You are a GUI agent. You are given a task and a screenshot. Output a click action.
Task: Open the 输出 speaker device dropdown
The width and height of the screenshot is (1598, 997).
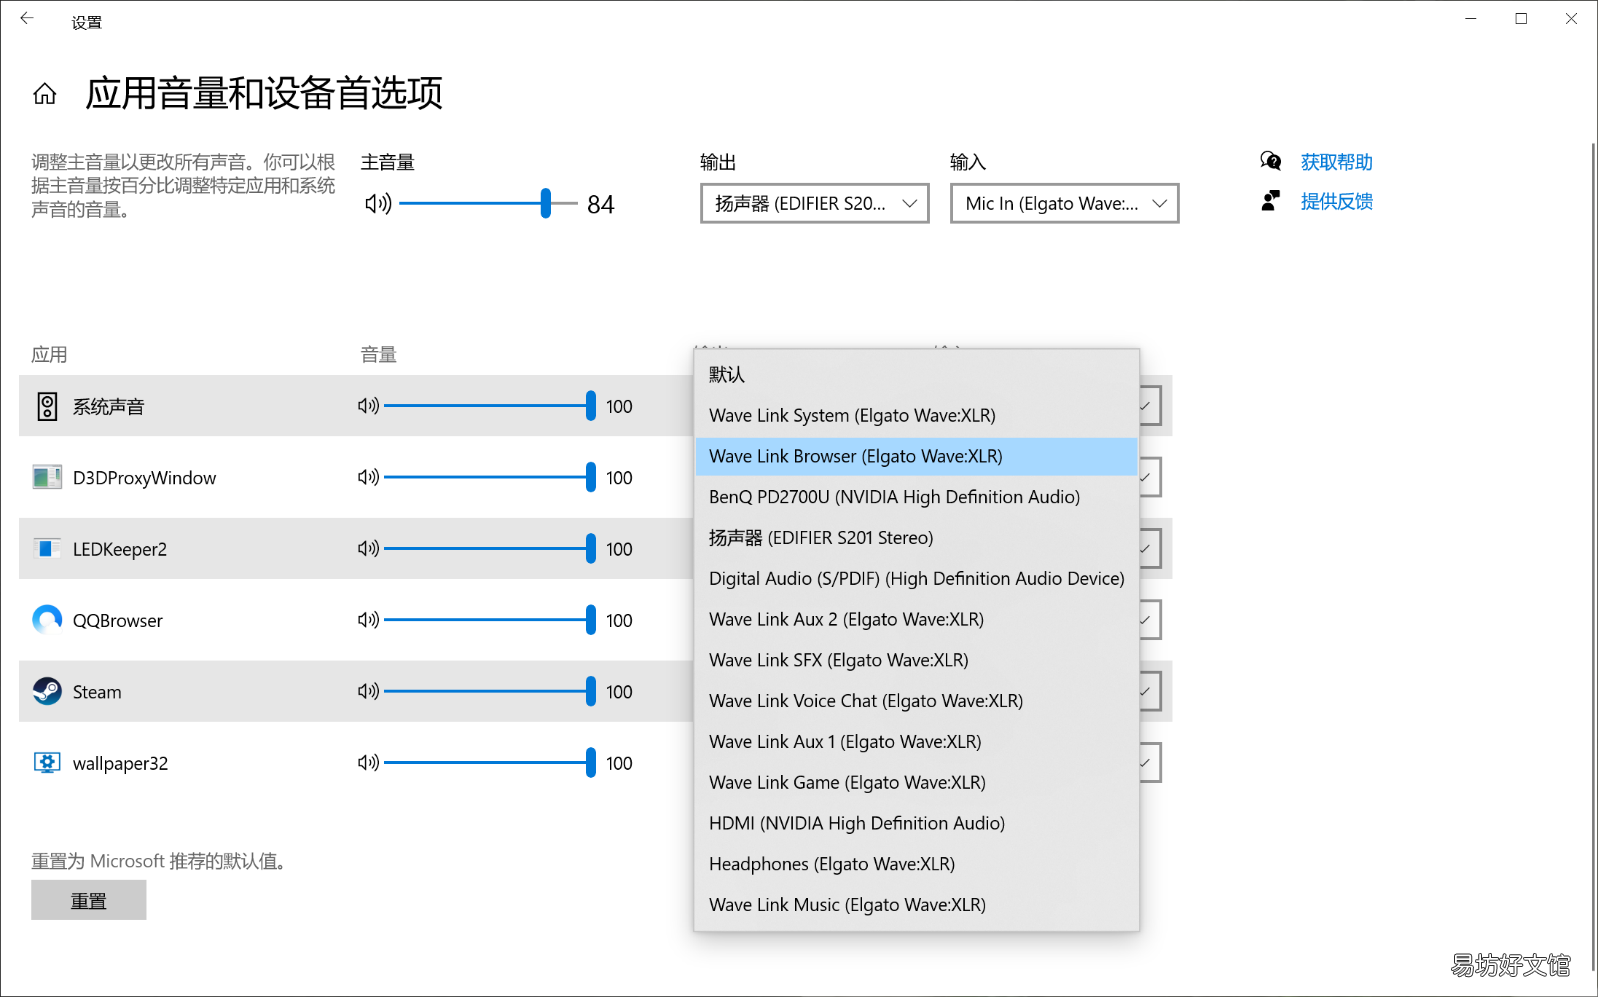coord(815,203)
